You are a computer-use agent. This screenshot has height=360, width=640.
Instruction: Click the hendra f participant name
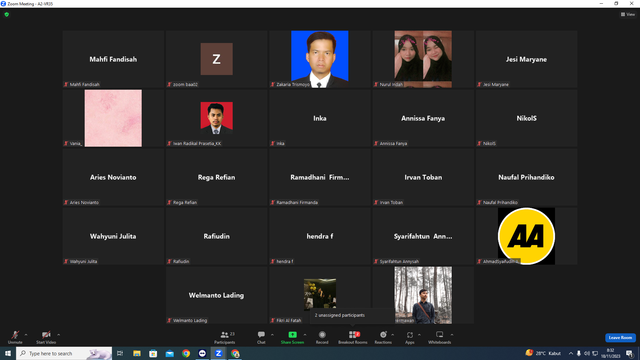[320, 236]
